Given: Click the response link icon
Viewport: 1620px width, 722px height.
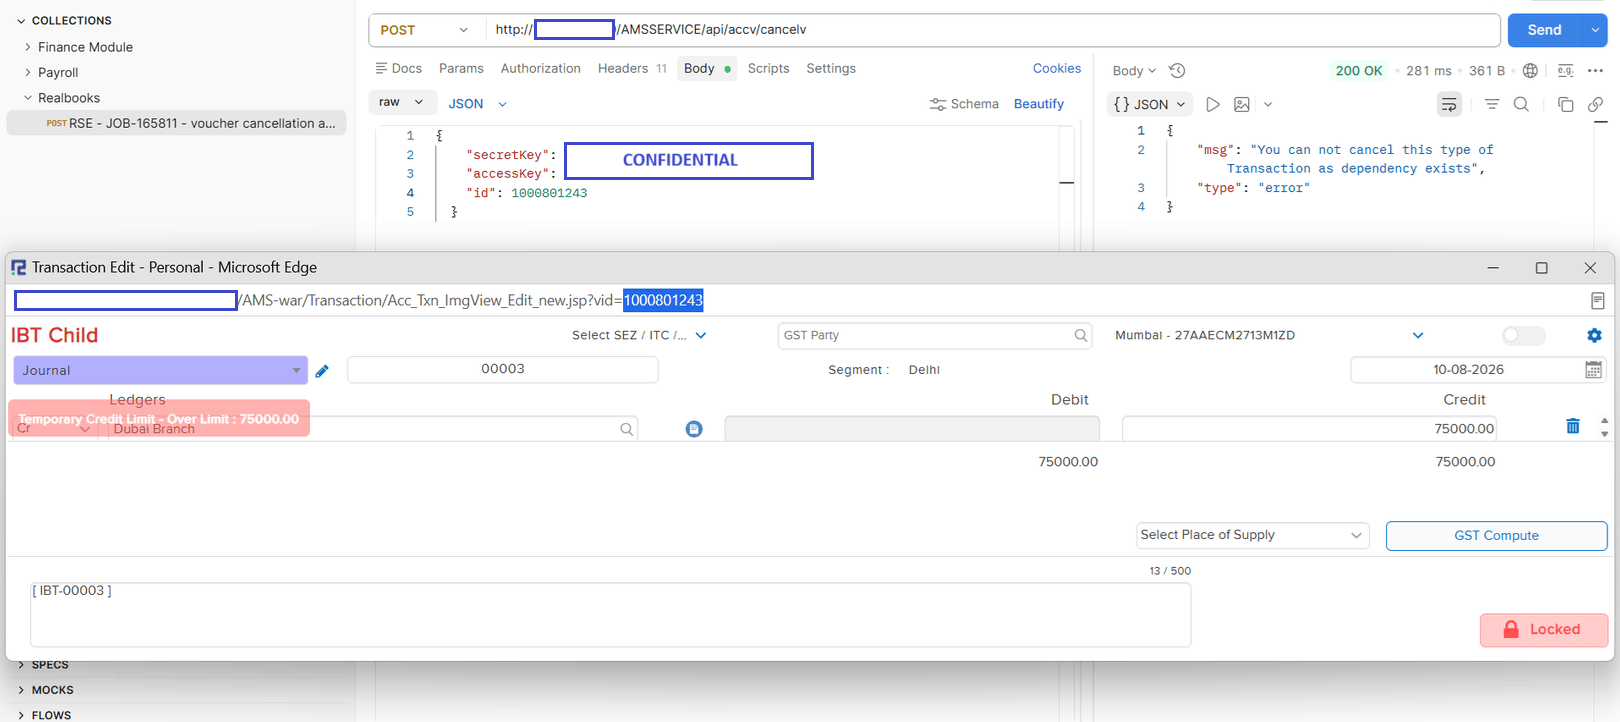Looking at the screenshot, I should [x=1595, y=104].
